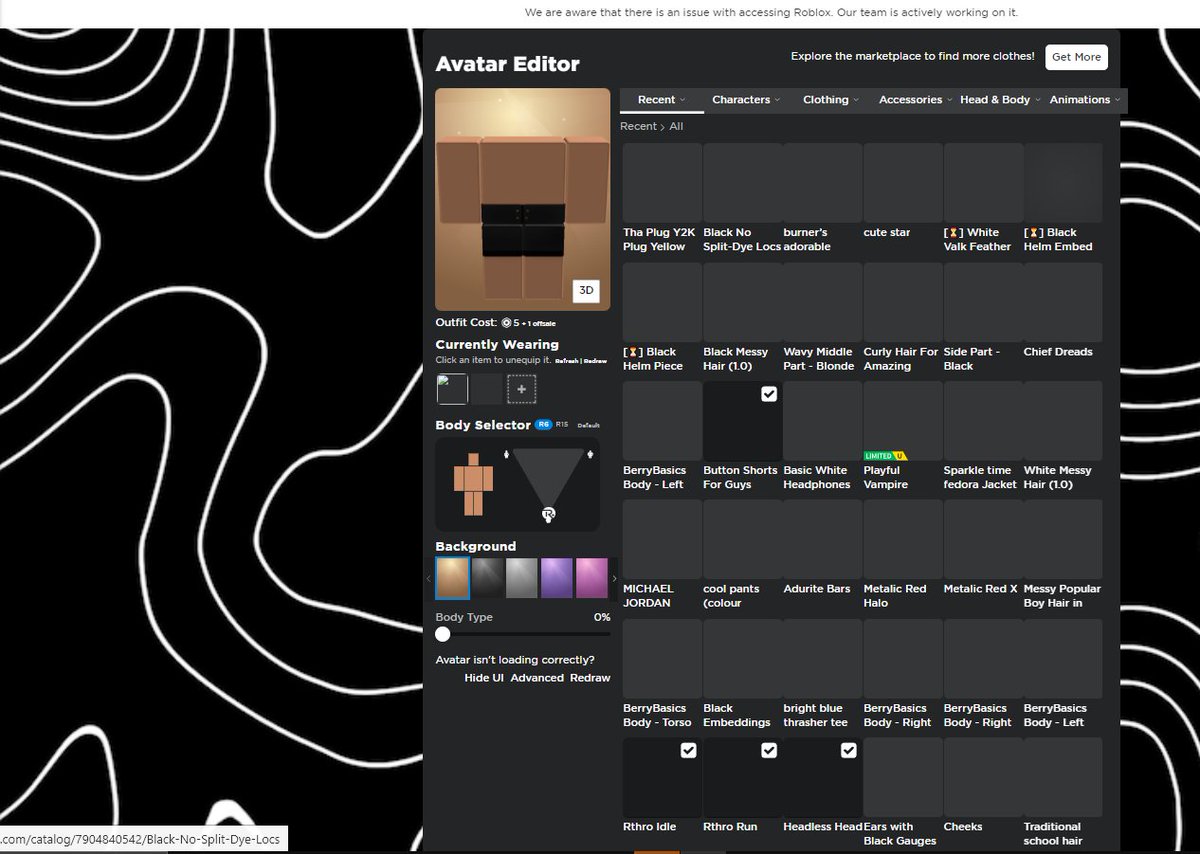Click the Get More button
Image resolution: width=1200 pixels, height=854 pixels.
click(1076, 57)
